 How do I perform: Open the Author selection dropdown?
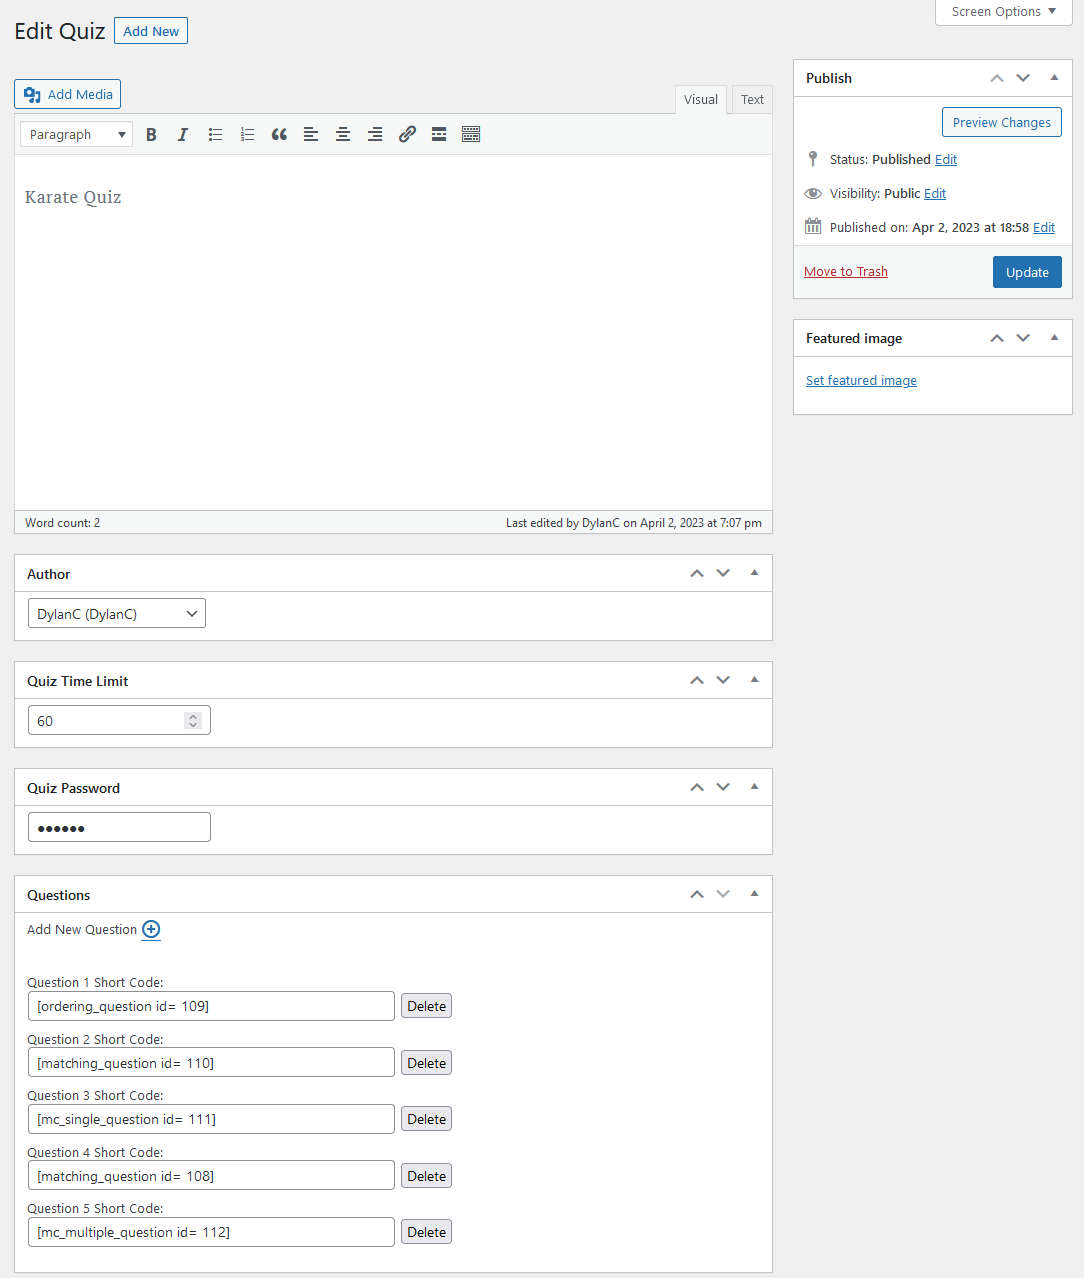[117, 614]
